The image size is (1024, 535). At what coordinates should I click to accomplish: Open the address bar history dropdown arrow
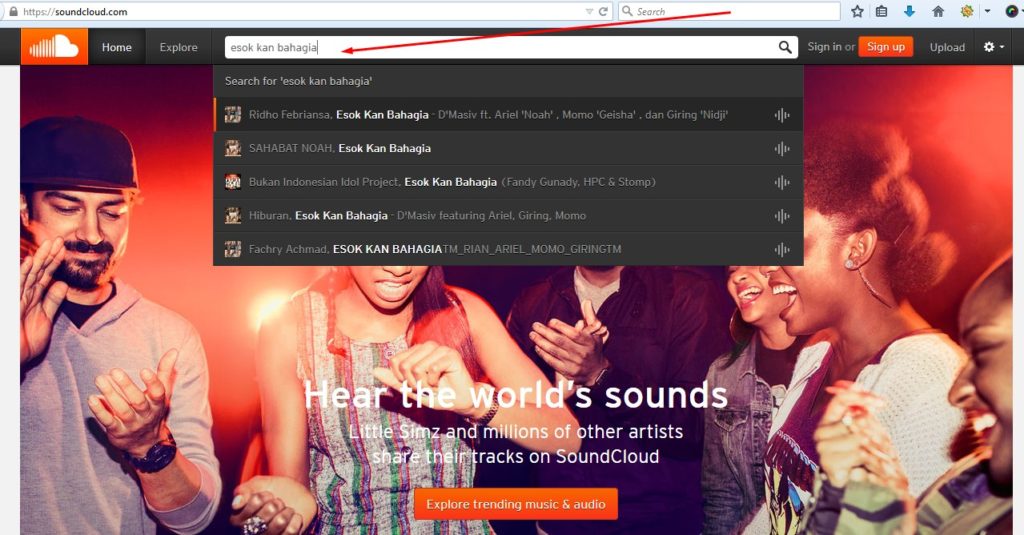(x=588, y=12)
